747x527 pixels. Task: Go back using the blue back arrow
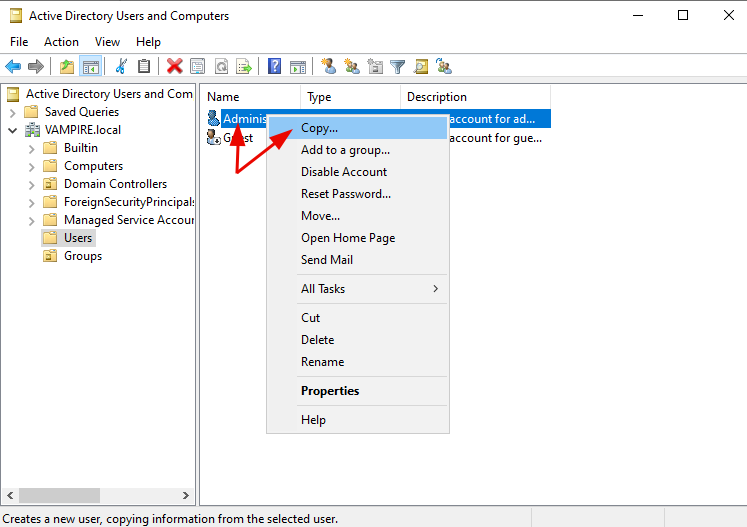coord(13,66)
